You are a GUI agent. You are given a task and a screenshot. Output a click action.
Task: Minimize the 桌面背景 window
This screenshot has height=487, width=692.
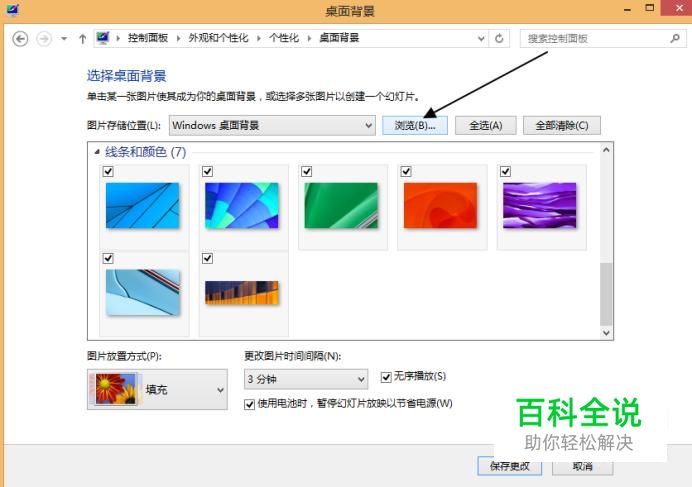point(627,9)
